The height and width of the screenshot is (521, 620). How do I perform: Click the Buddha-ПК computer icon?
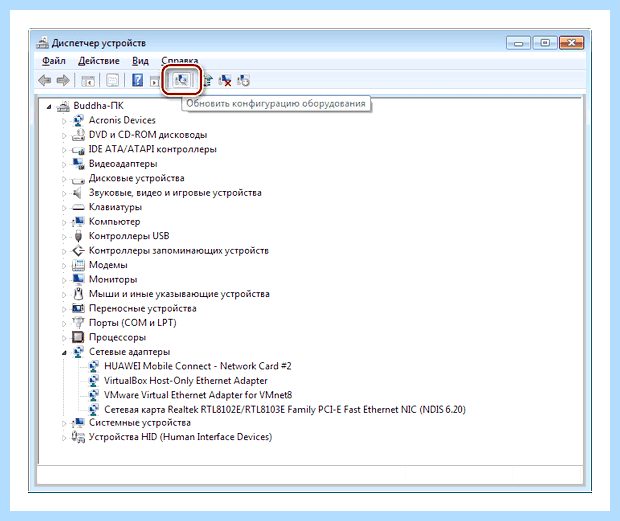pos(63,106)
